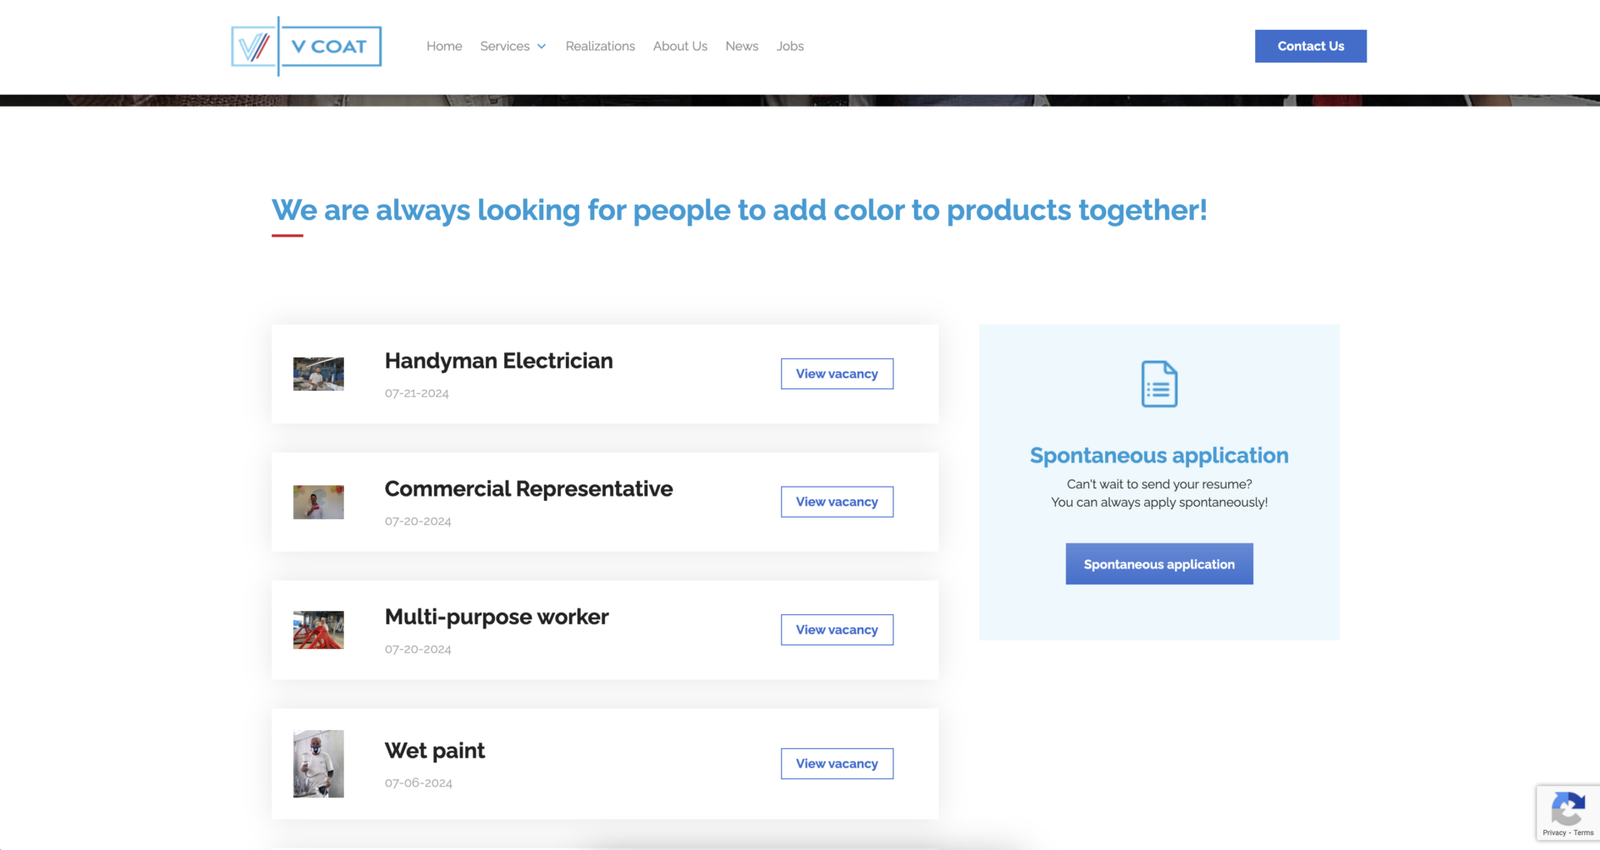View vacancy for Commercial Representative

pyautogui.click(x=837, y=502)
